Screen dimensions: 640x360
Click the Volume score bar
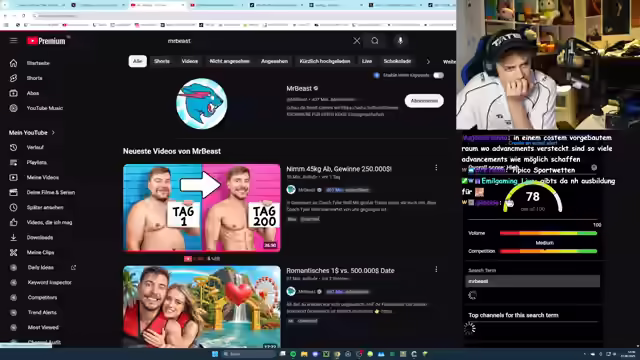tap(548, 233)
